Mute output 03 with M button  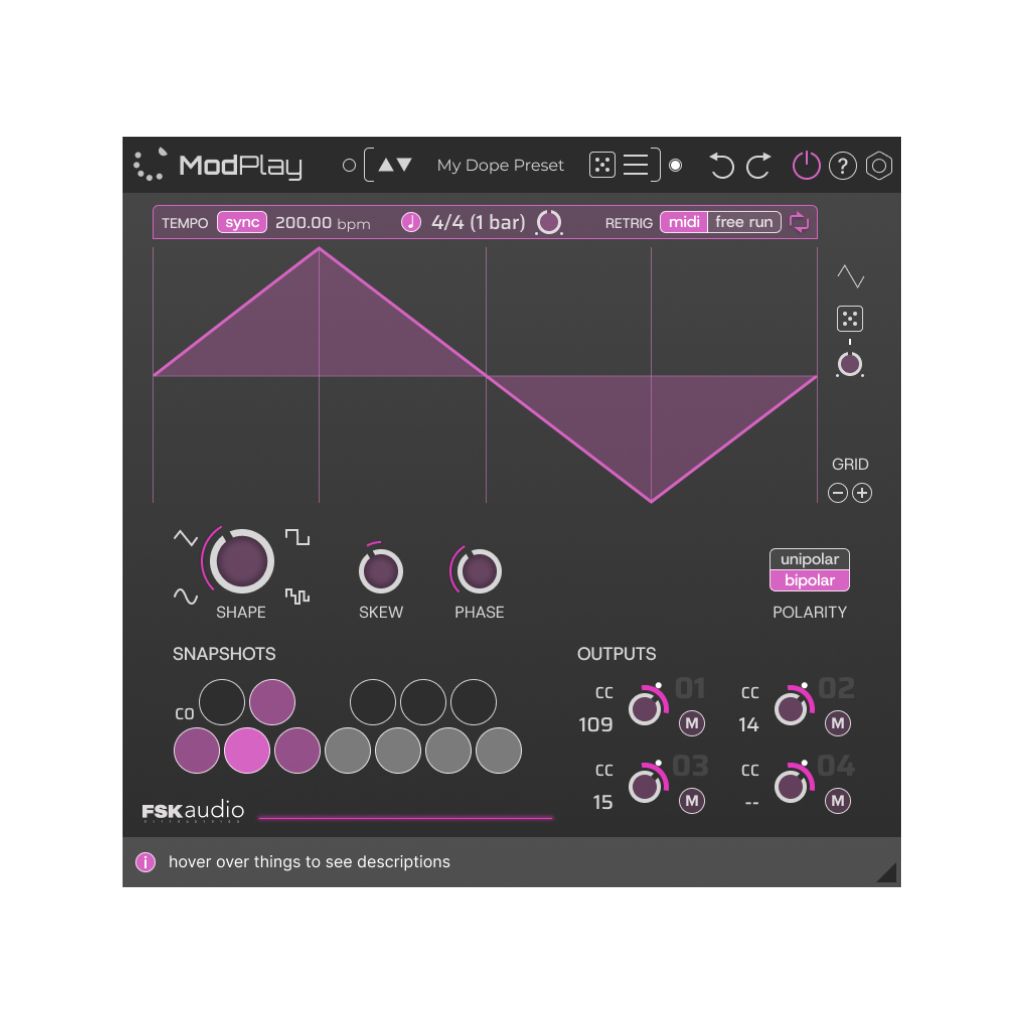point(692,801)
